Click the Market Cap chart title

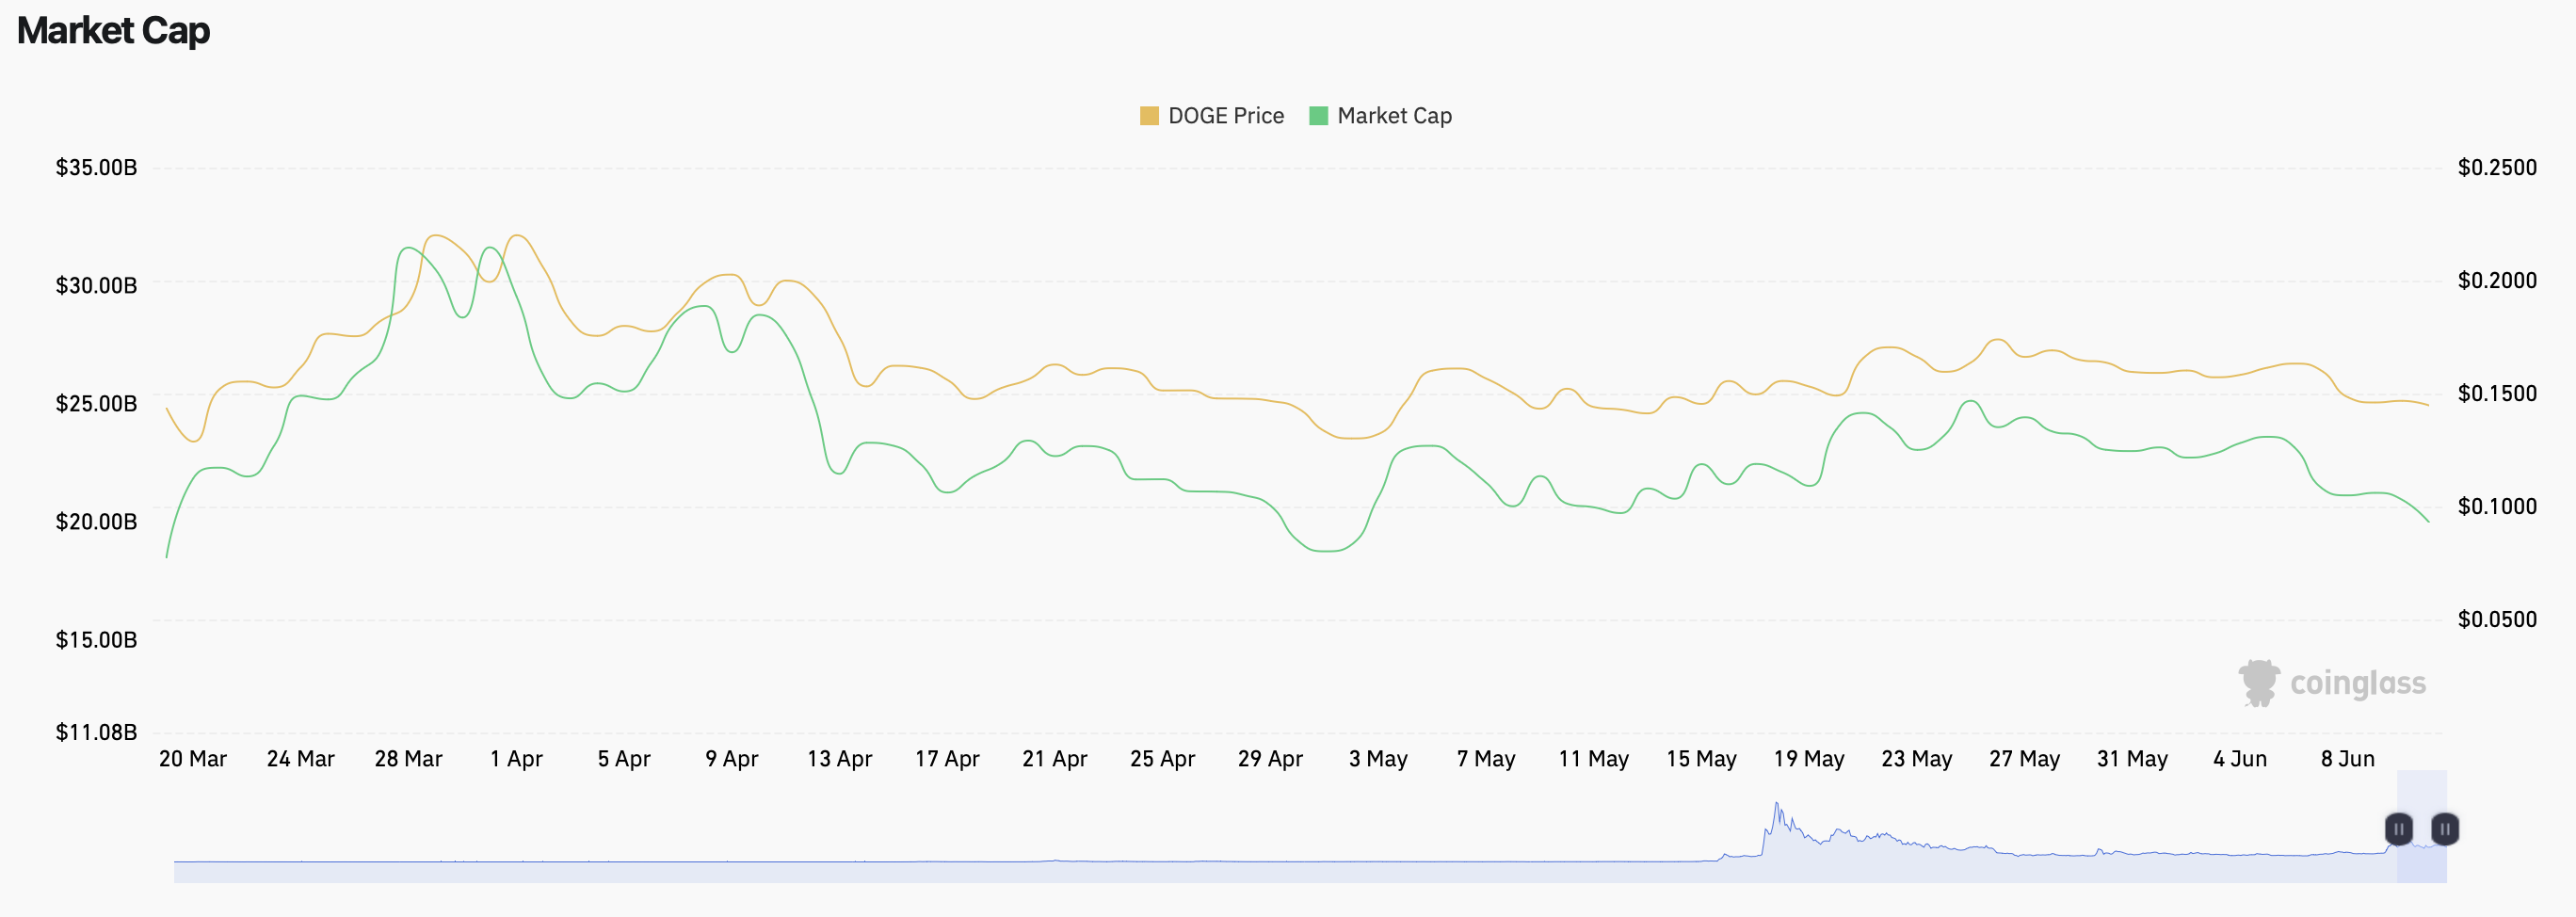coord(113,30)
